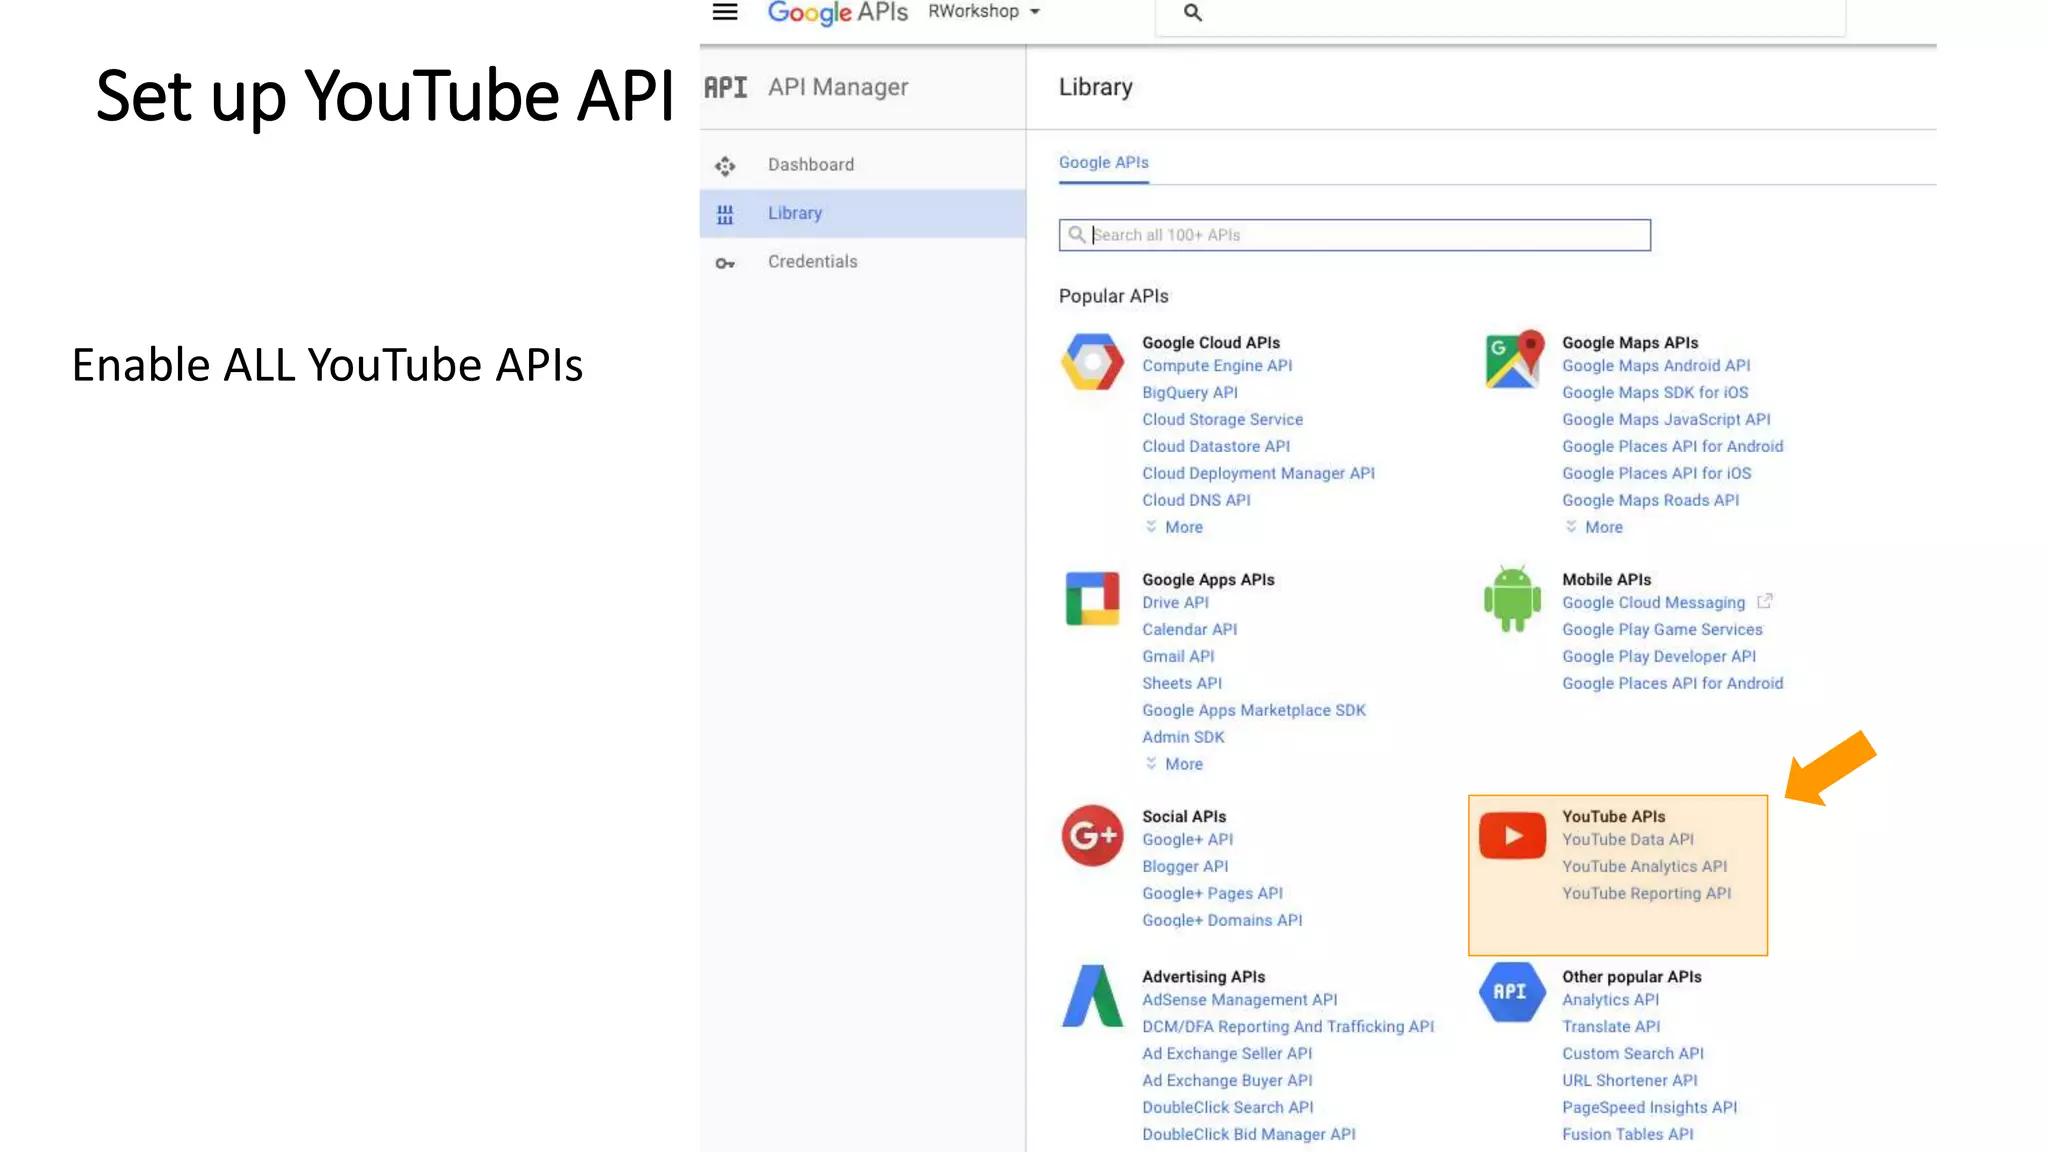This screenshot has height=1152, width=2048.
Task: Click the API Manager logo icon
Action: pyautogui.click(x=725, y=87)
